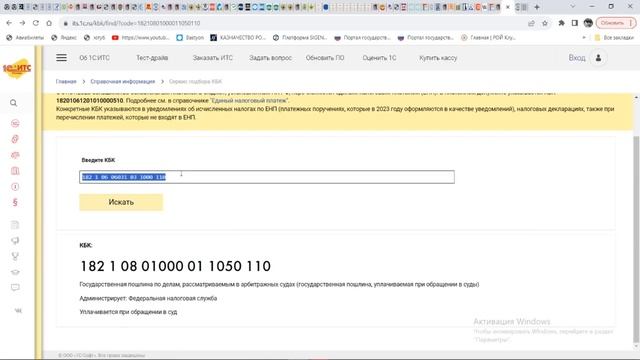Close the active browser tab
This screenshot has width=640, height=360.
pos(508,7)
